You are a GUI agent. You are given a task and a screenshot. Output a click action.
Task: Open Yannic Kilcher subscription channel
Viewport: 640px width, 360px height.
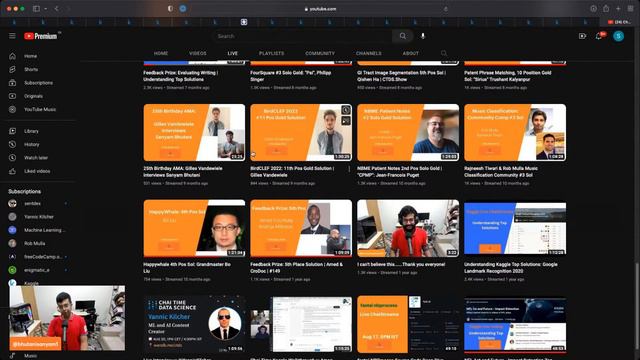point(39,217)
